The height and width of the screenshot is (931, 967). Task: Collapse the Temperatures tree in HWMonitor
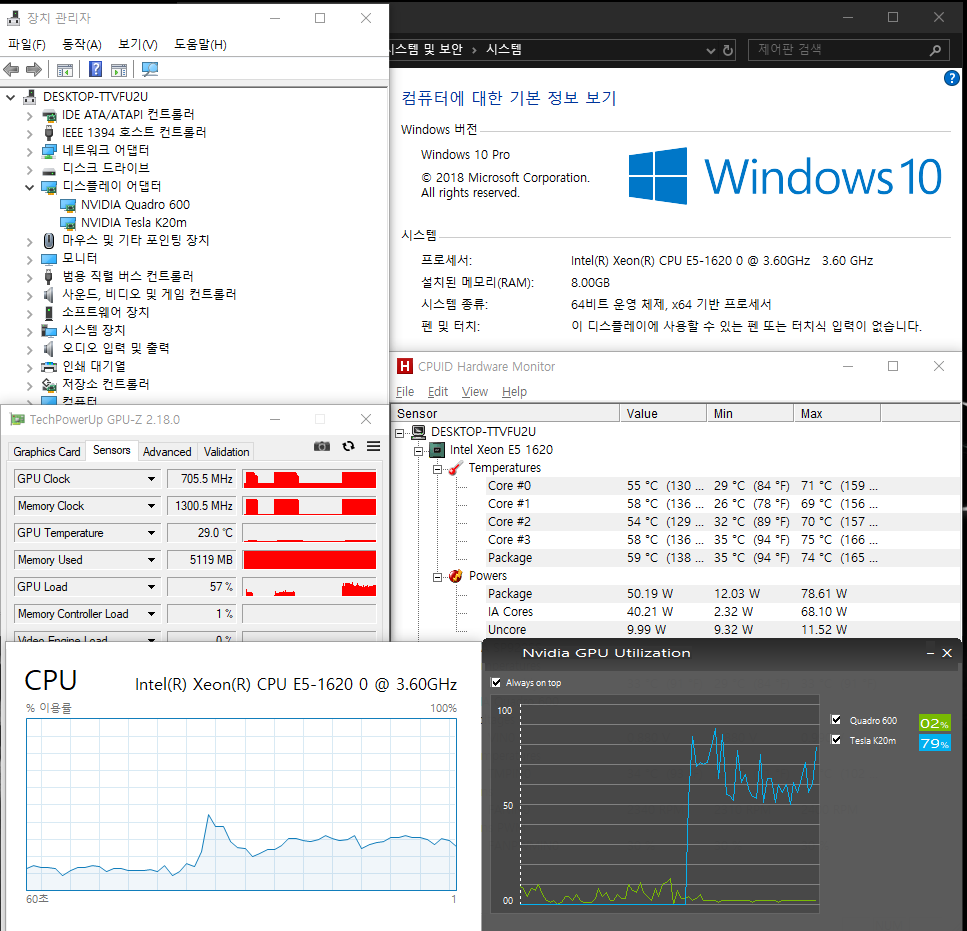[437, 469]
